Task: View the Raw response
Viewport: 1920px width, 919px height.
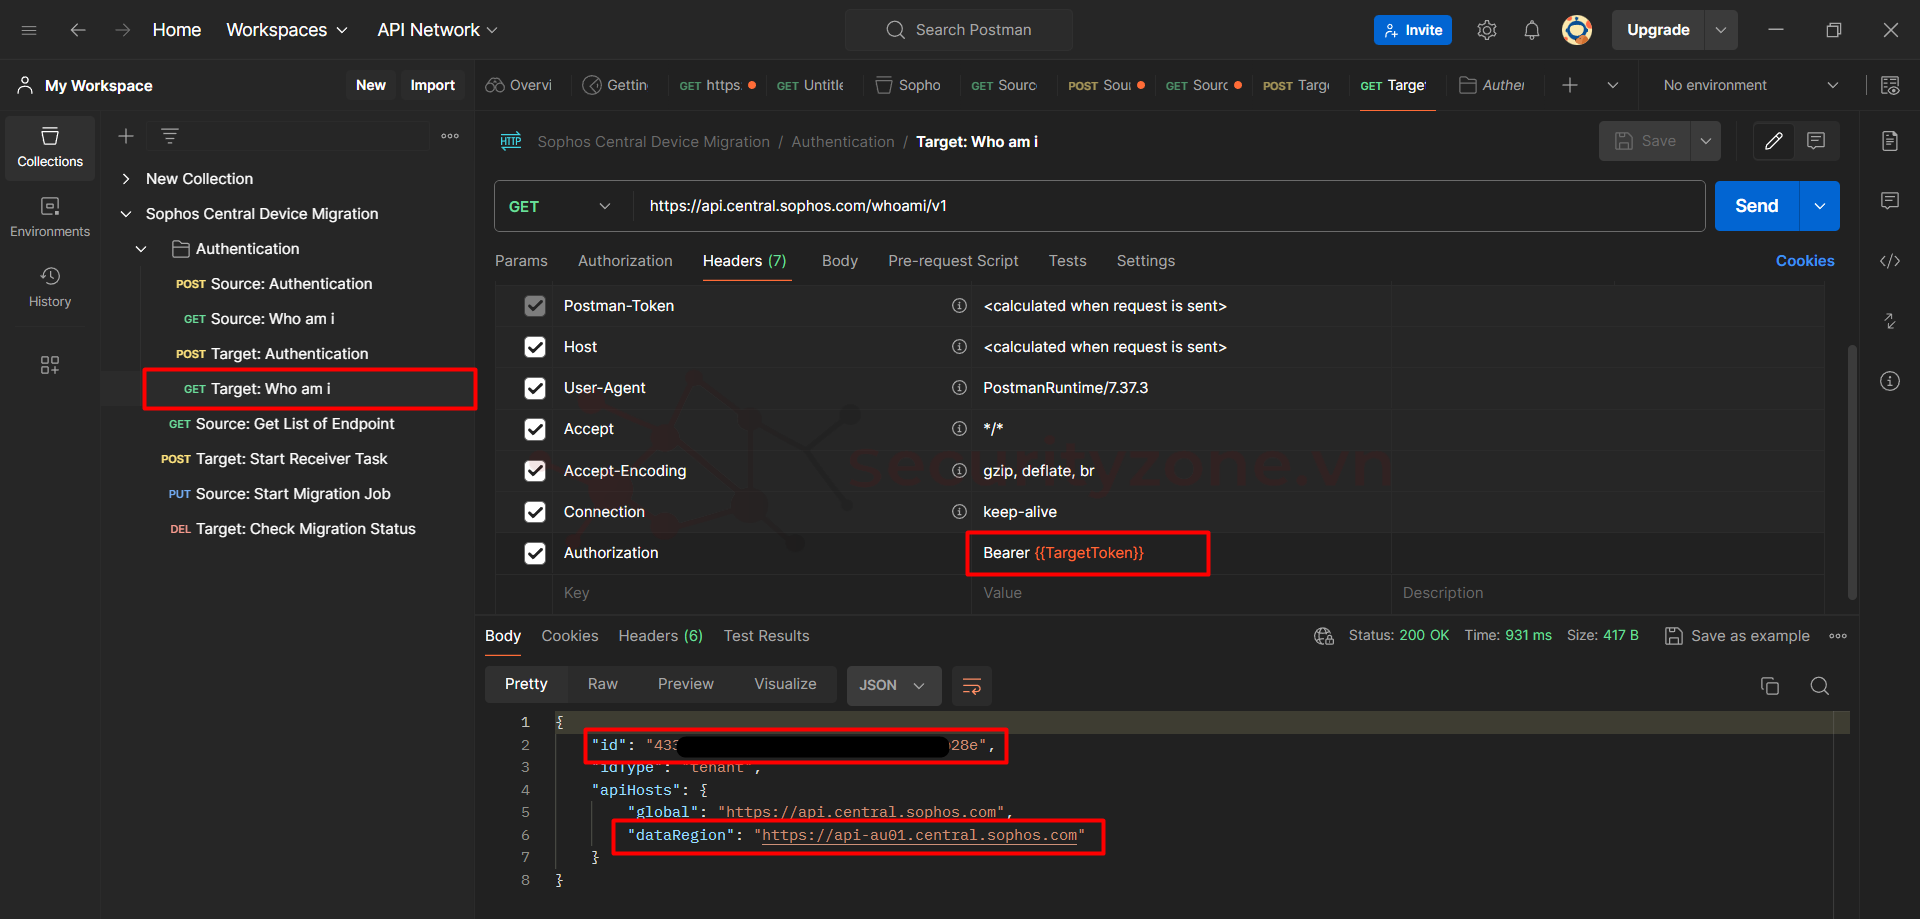Action: coord(603,684)
